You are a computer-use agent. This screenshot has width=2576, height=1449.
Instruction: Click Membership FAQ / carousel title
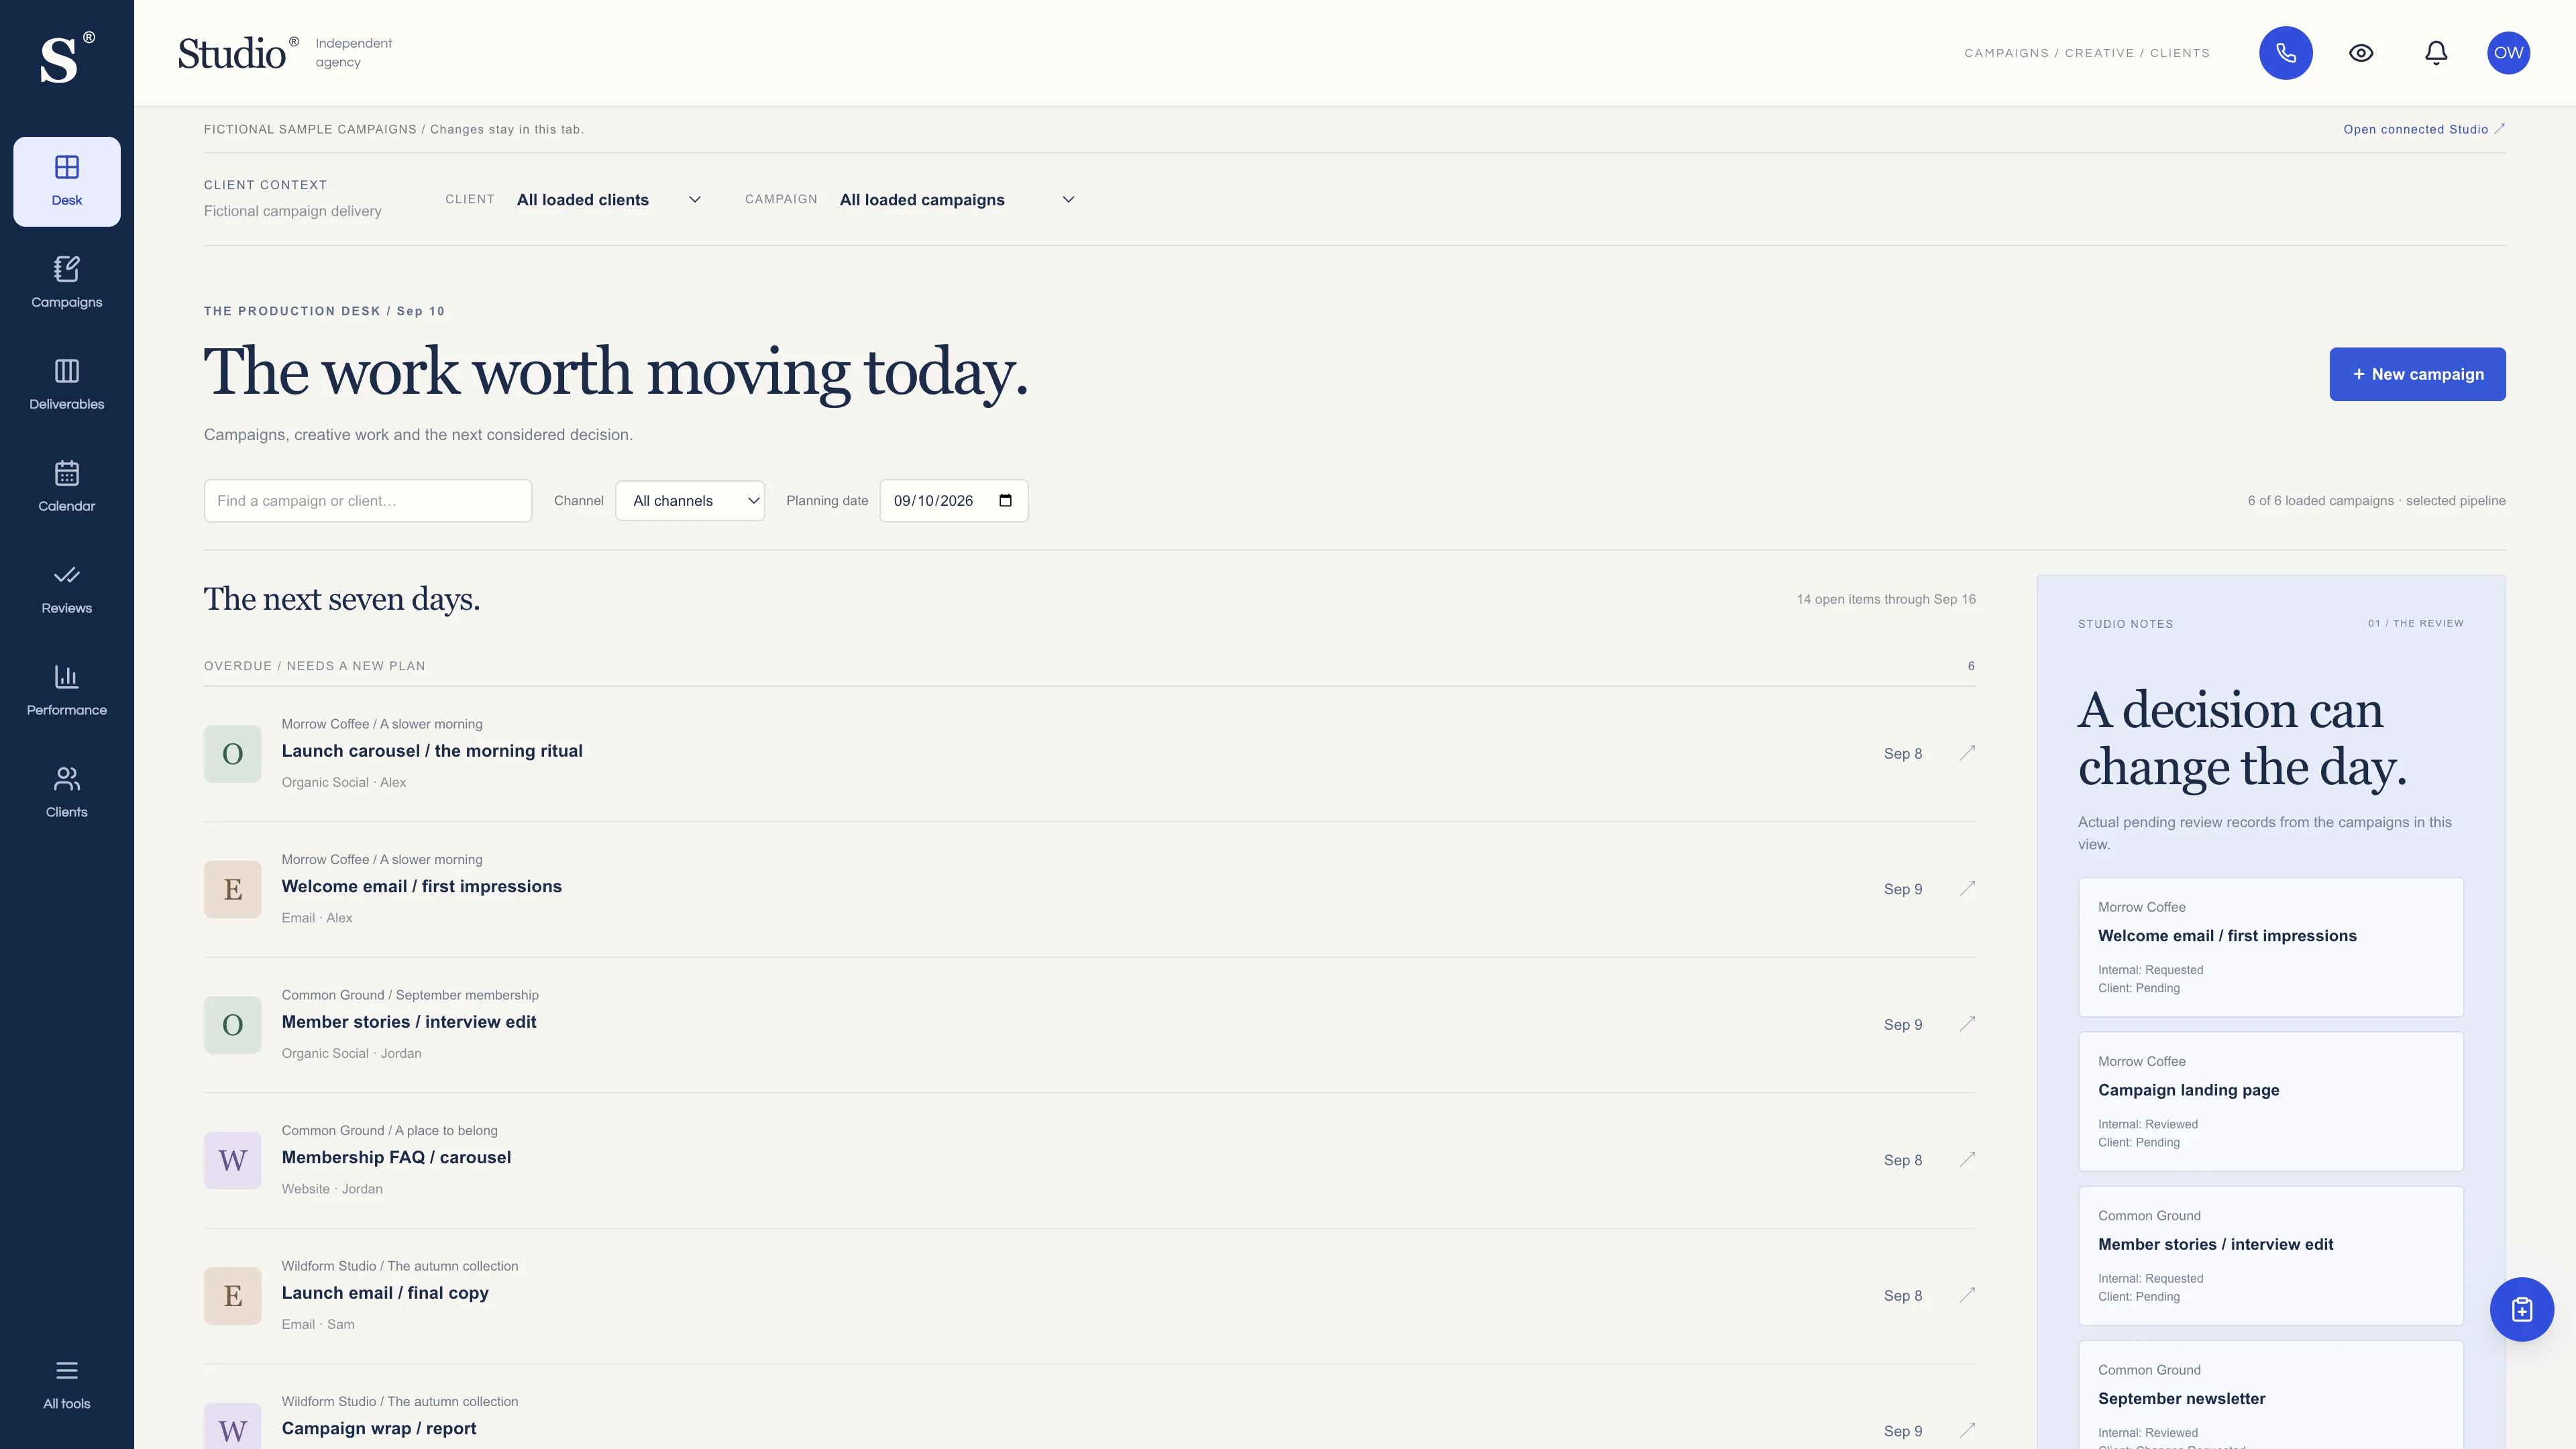(396, 1157)
